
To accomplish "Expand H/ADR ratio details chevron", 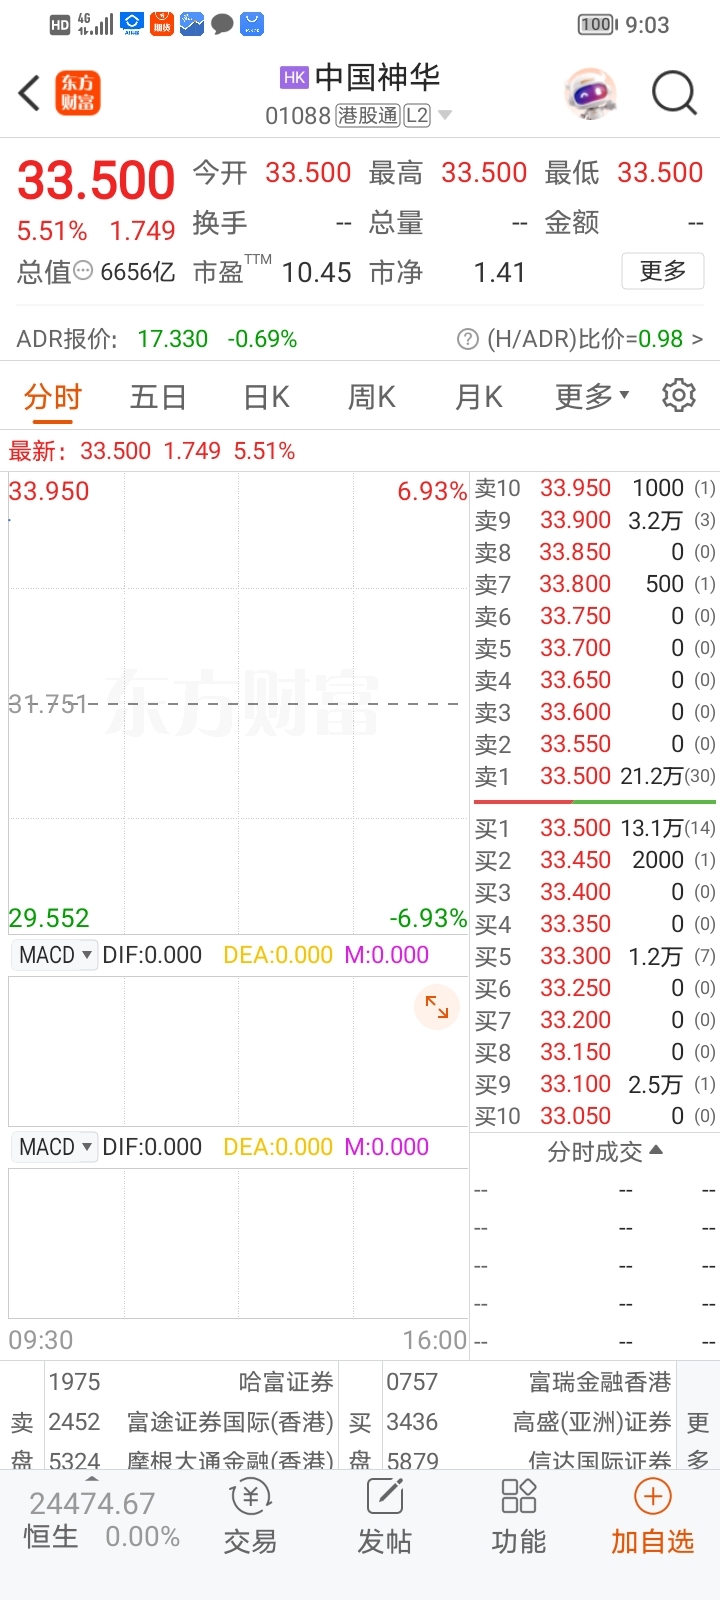I will (x=697, y=339).
